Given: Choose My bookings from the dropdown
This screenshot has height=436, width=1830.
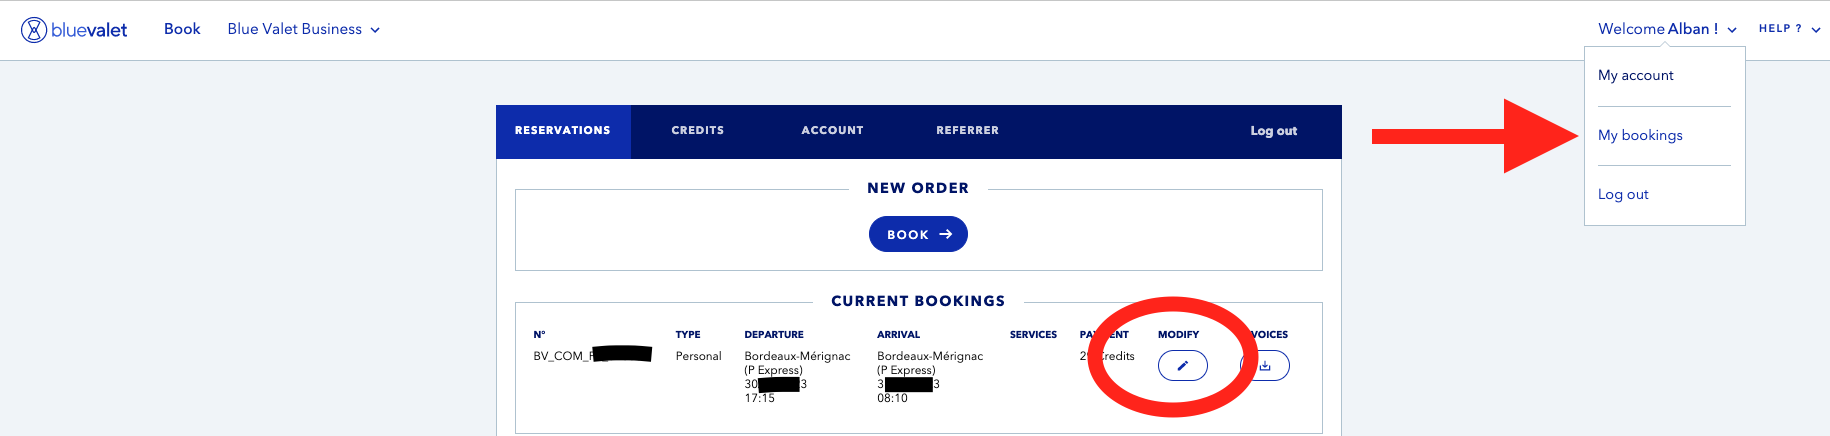Looking at the screenshot, I should (x=1640, y=135).
